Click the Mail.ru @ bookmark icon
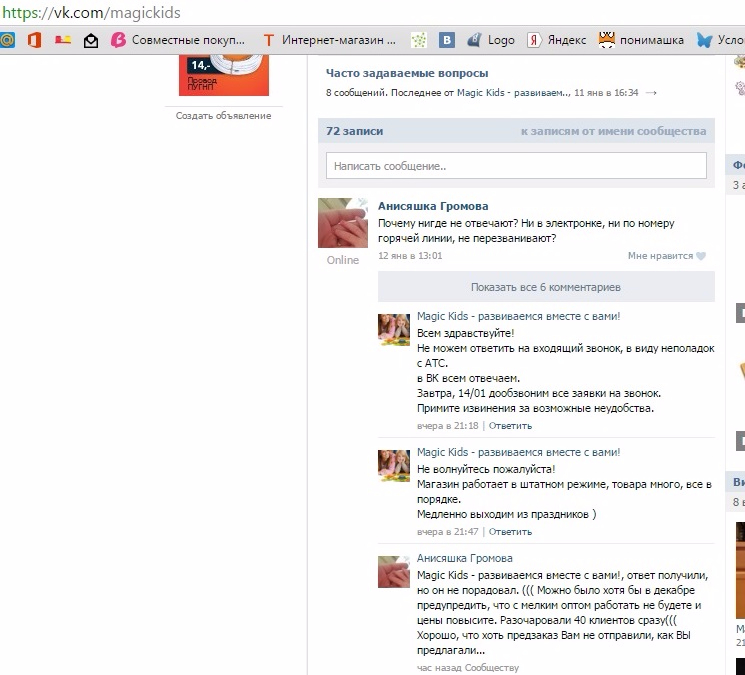 pyautogui.click(x=8, y=40)
